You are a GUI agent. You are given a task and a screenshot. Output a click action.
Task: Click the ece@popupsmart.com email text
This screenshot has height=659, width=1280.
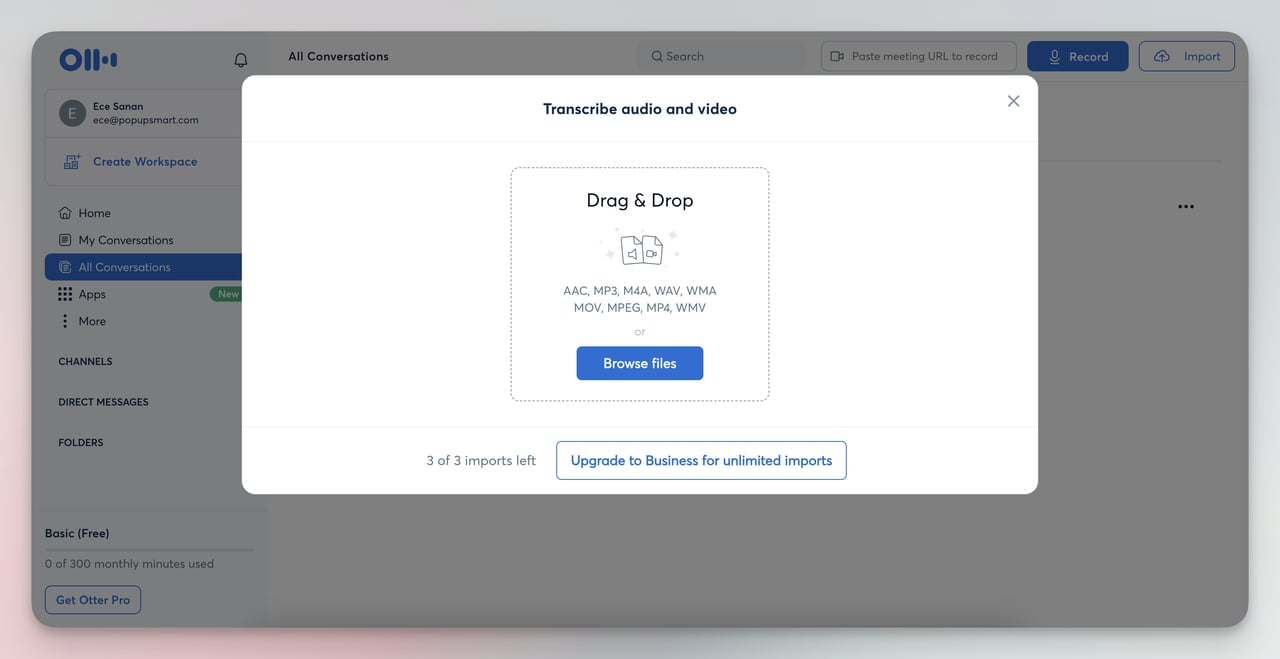coord(146,120)
